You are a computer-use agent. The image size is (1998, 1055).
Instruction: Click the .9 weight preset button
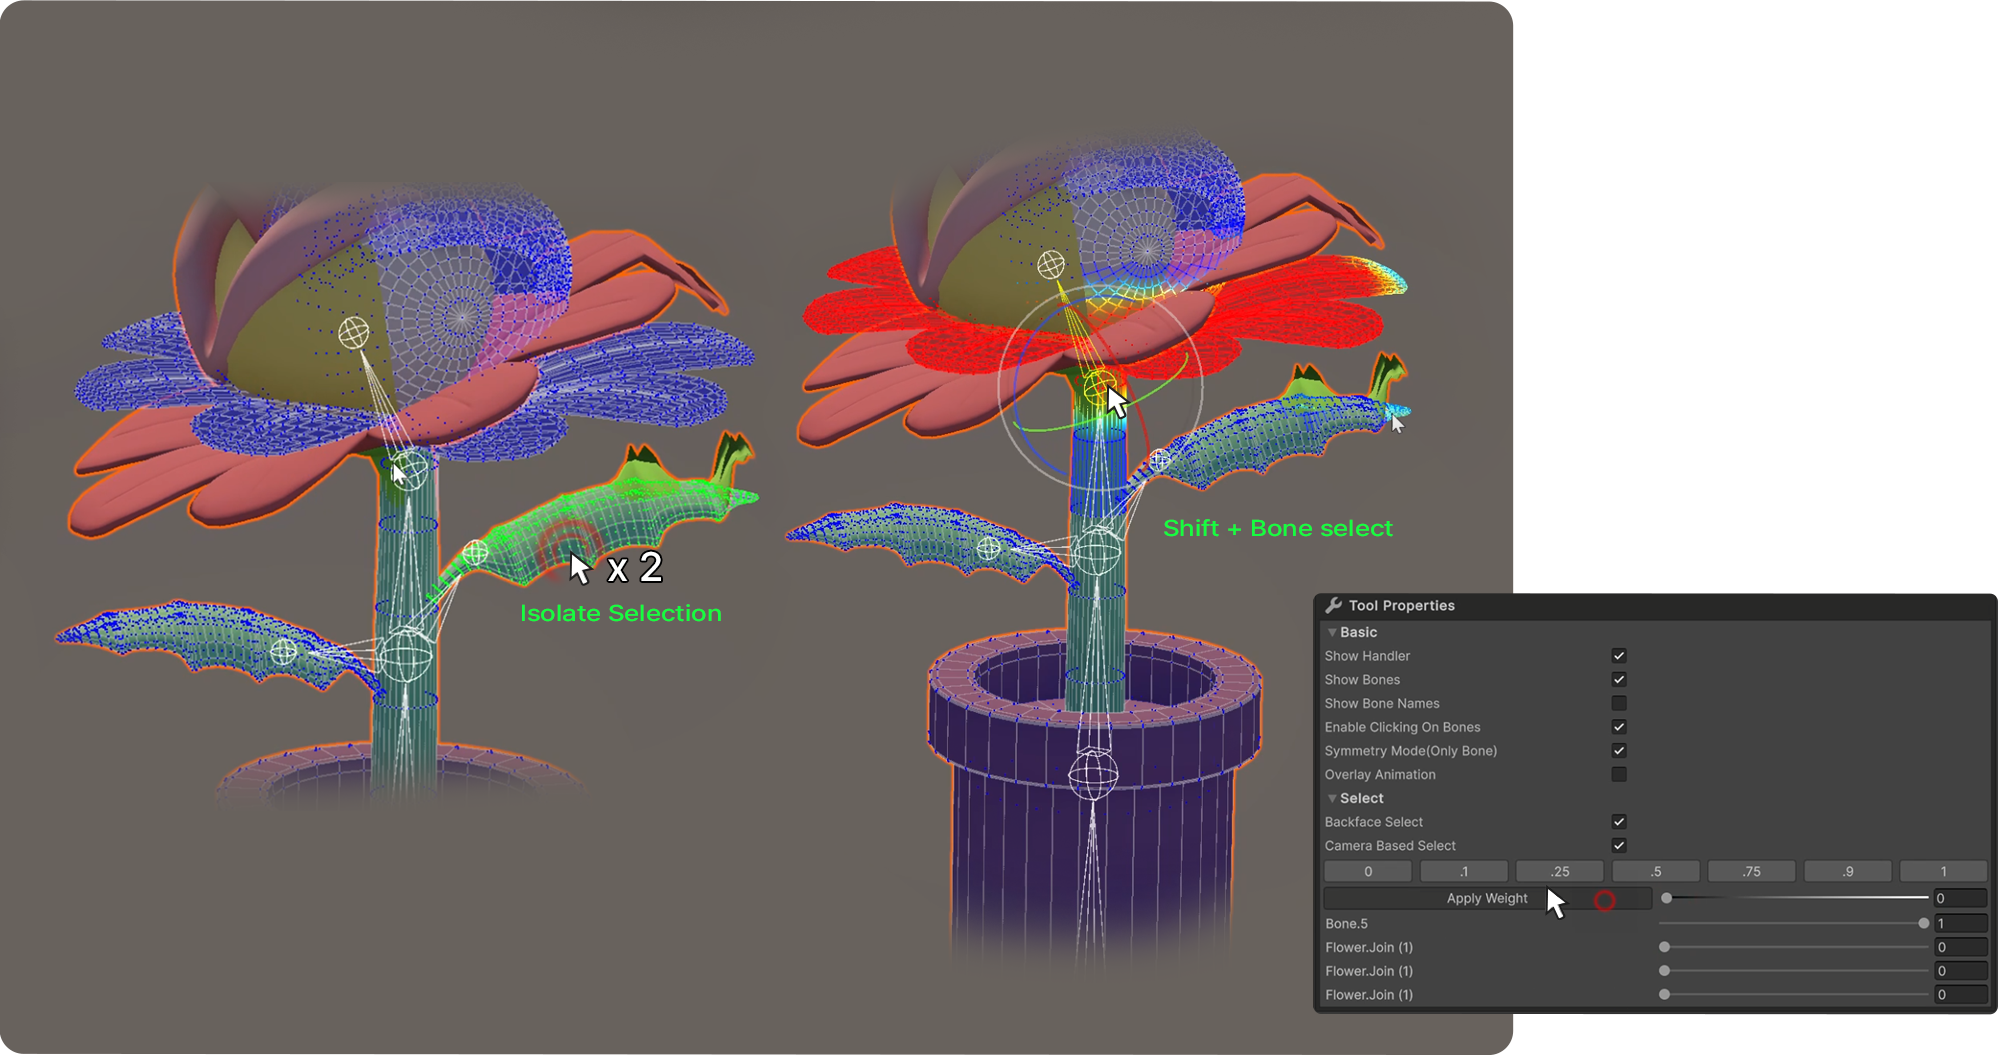point(1848,872)
